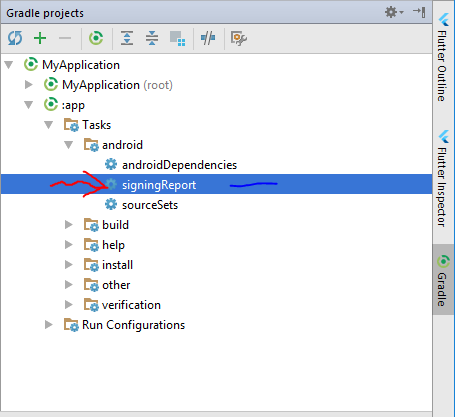Select the install group label

point(117,265)
